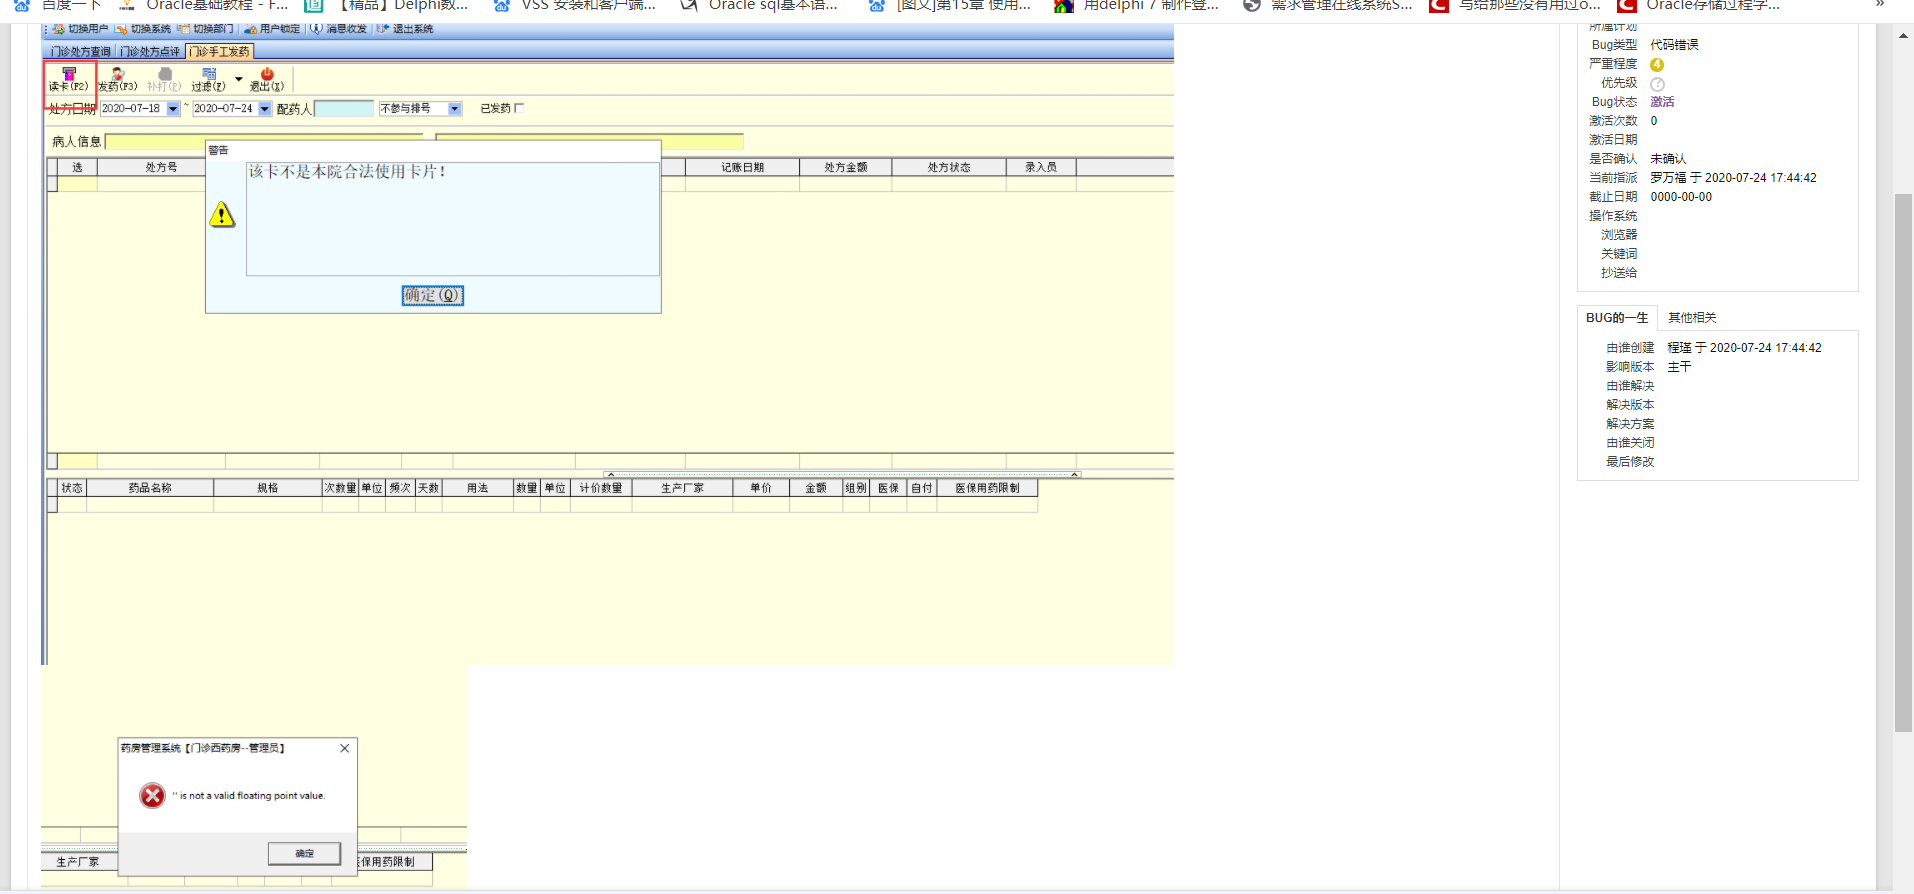Open the end date 2020-07-24 dropdown
Image resolution: width=1914 pixels, height=894 pixels.
tap(265, 109)
